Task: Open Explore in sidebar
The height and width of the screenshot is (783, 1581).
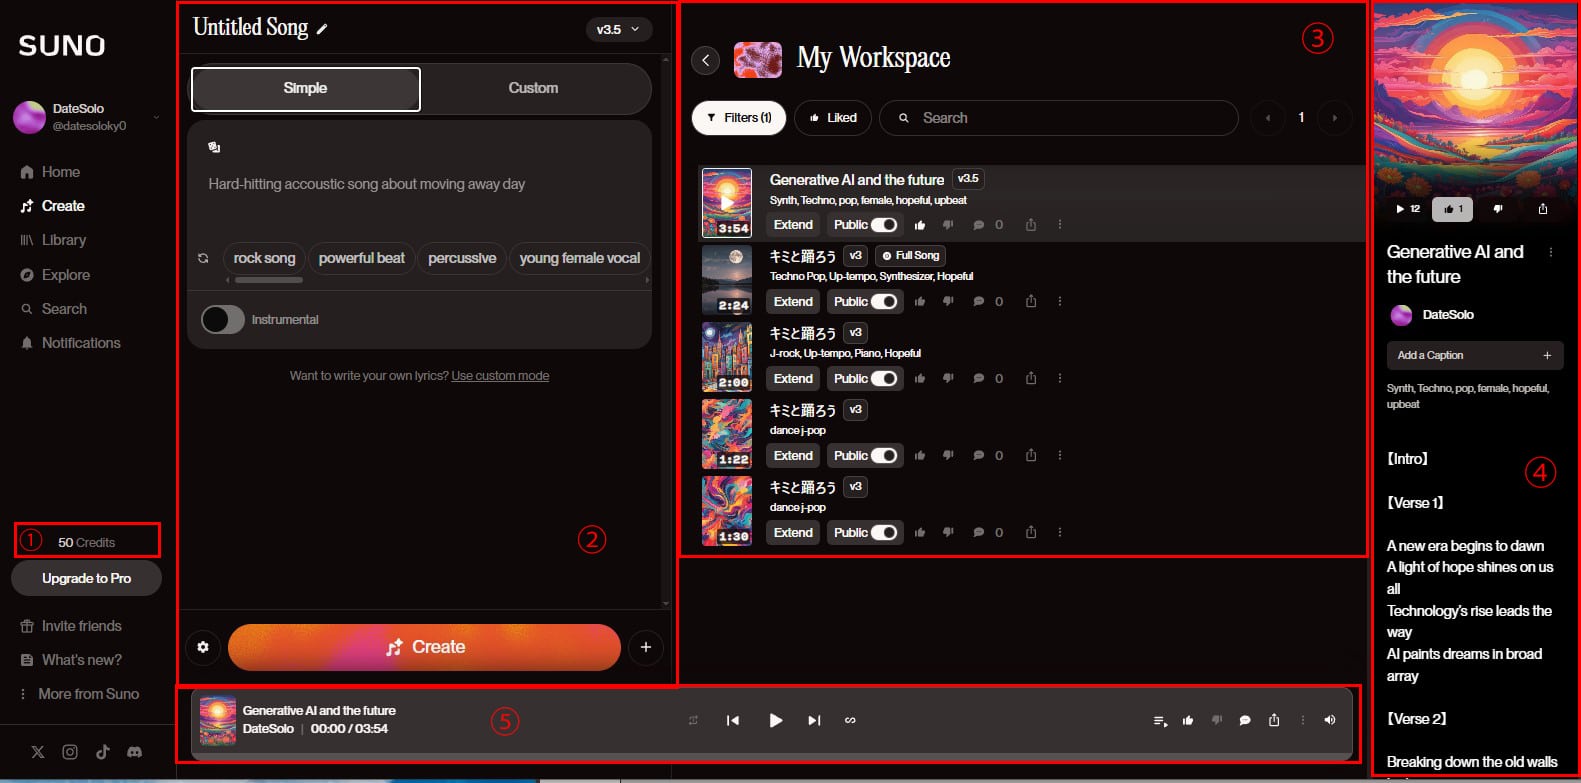Action: coord(55,275)
